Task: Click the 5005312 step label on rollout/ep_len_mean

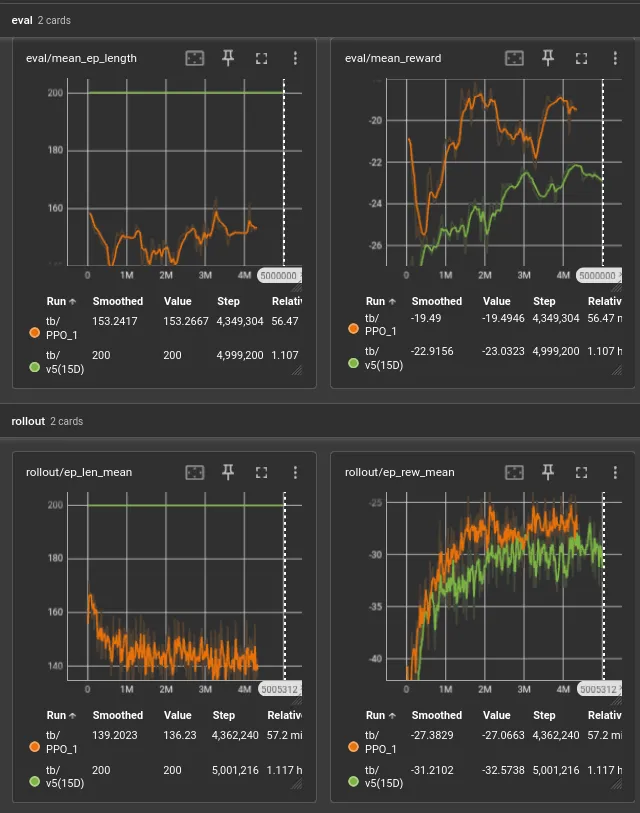Action: point(280,690)
